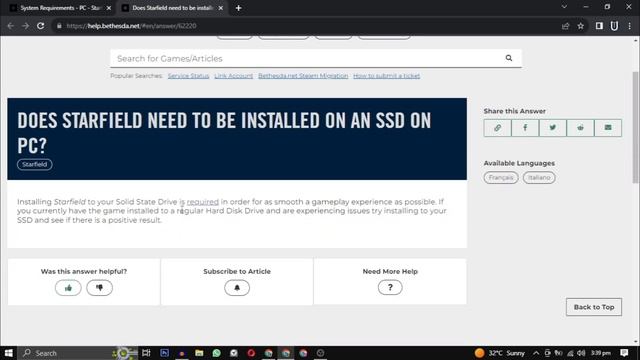Open clock showing 3:39 pm
This screenshot has height=360, width=640.
600,353
